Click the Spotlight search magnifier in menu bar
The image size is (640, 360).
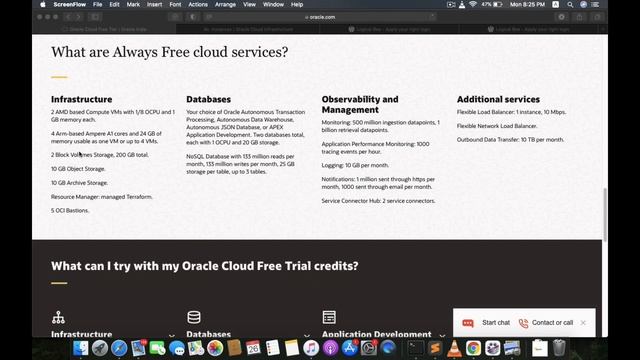pyautogui.click(x=570, y=4)
